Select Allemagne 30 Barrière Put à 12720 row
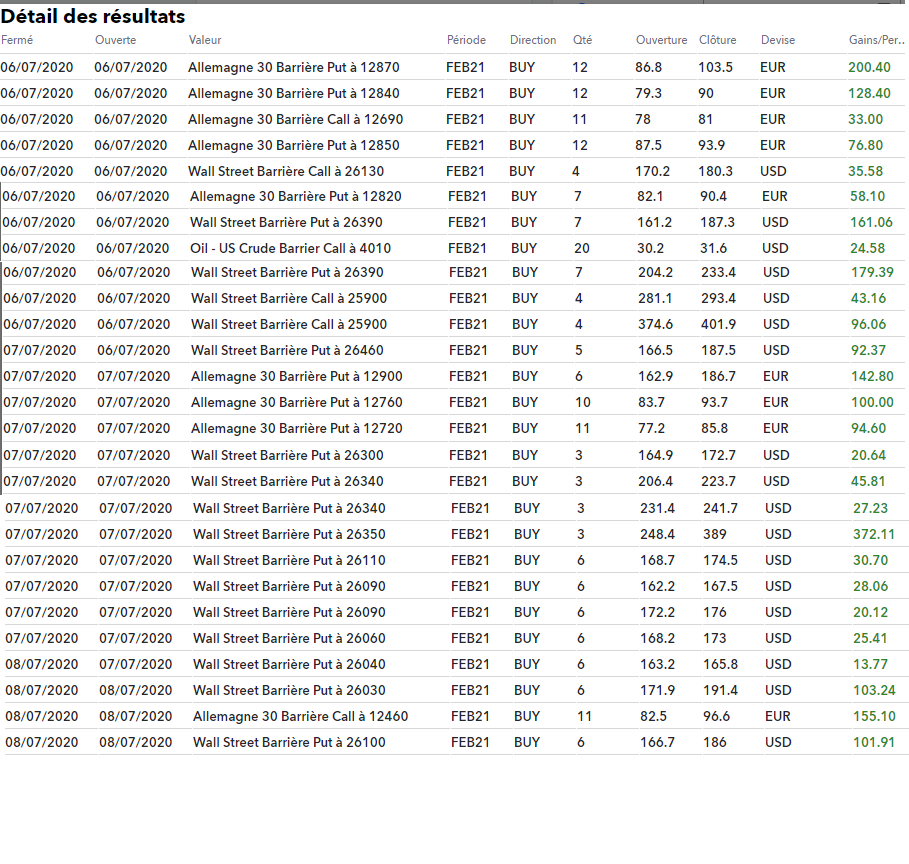The height and width of the screenshot is (864, 909). (454, 429)
